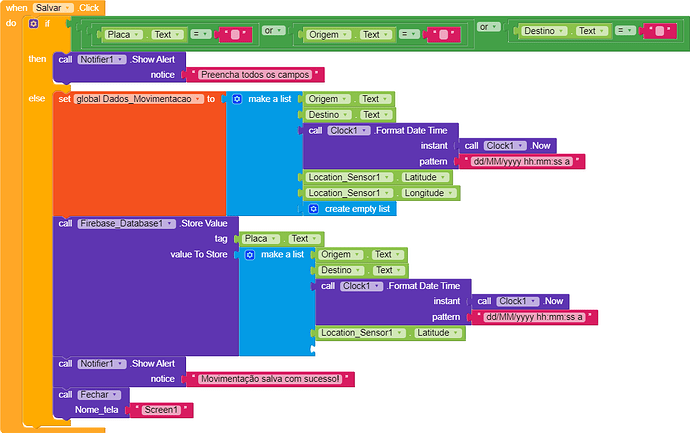
Task: Click gear icon on create empty list block
Action: tap(313, 209)
